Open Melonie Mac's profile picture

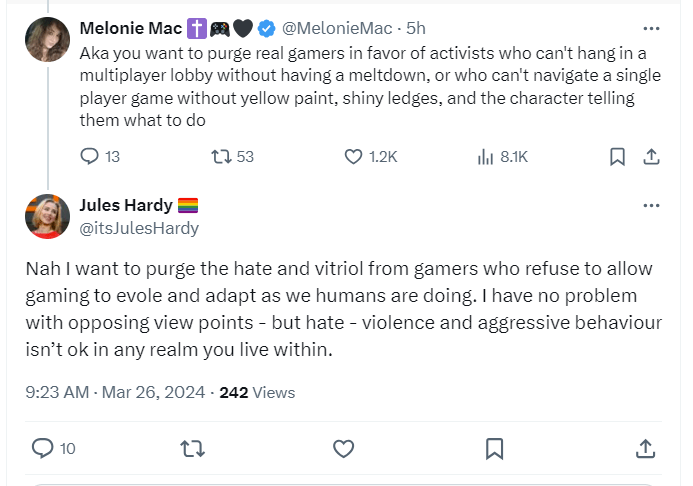(x=47, y=40)
